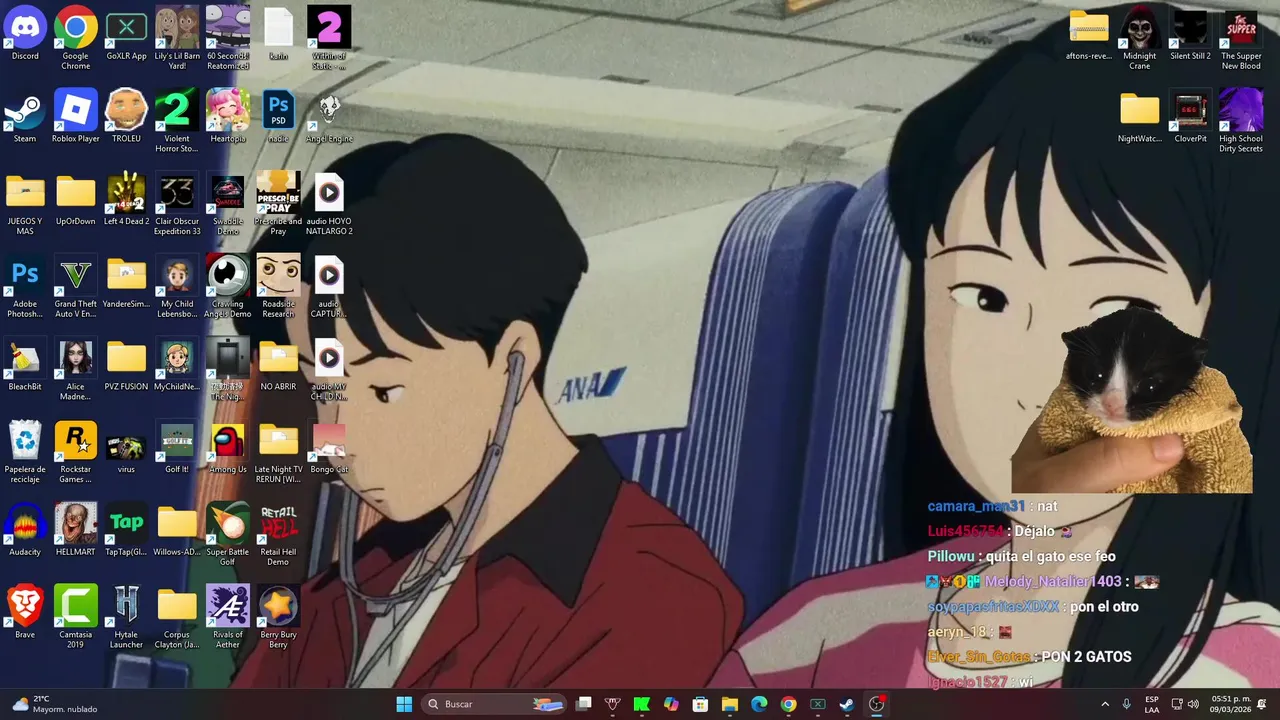Select the High School Dirty Secrets icon
The height and width of the screenshot is (720, 1280).
pyautogui.click(x=1241, y=122)
